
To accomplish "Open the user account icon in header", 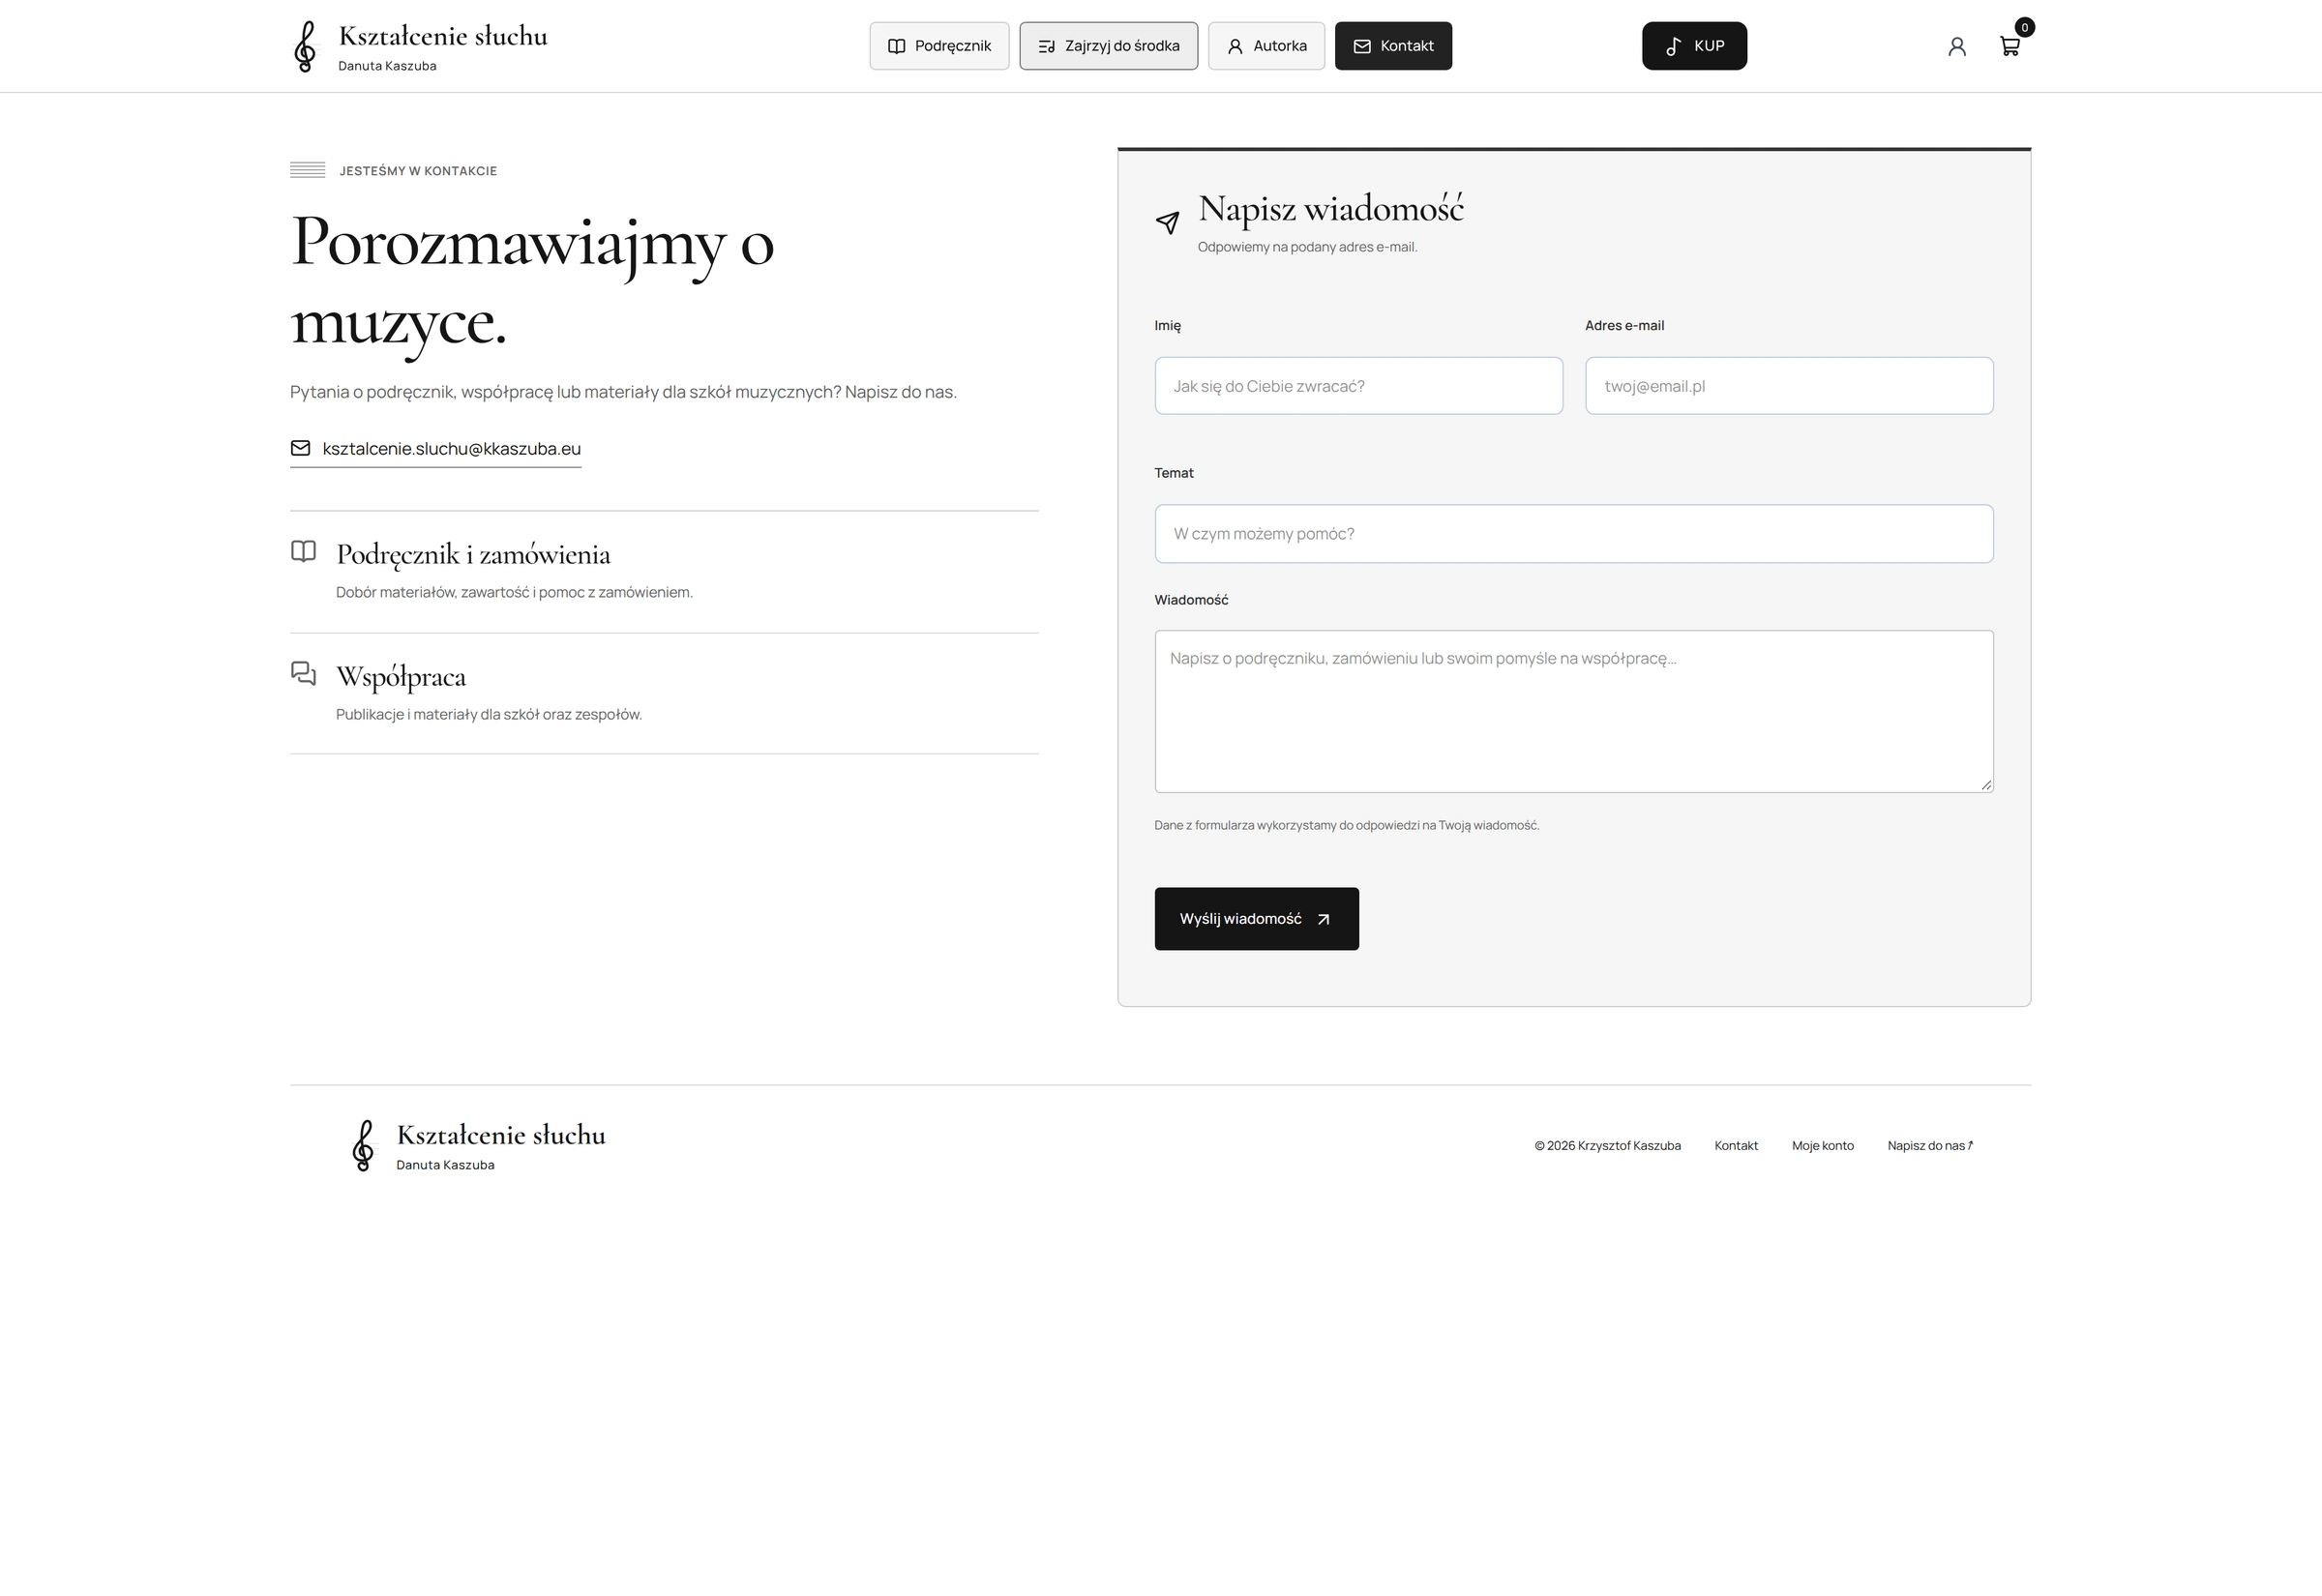I will [x=1957, y=46].
